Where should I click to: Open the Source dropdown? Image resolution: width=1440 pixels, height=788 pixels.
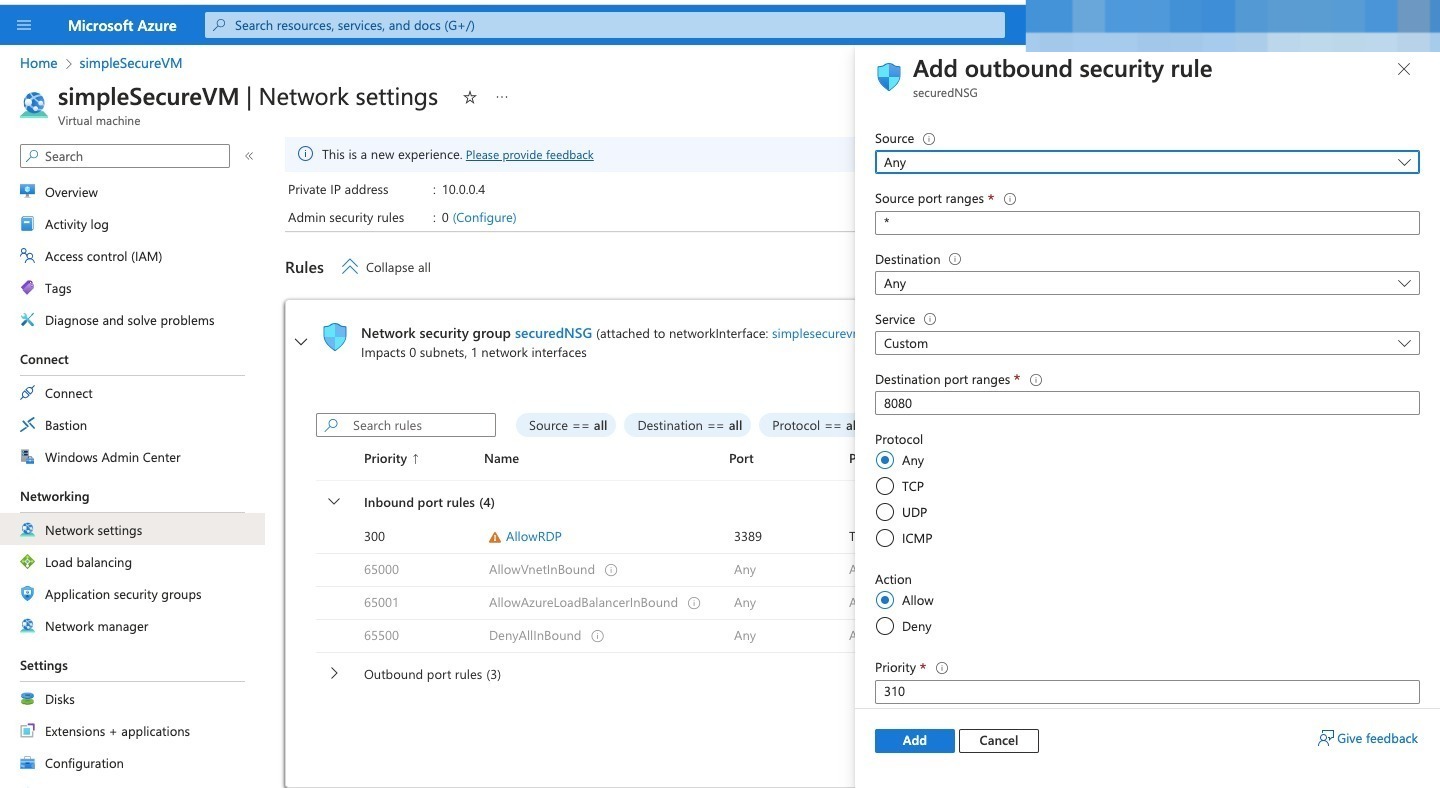(1147, 162)
